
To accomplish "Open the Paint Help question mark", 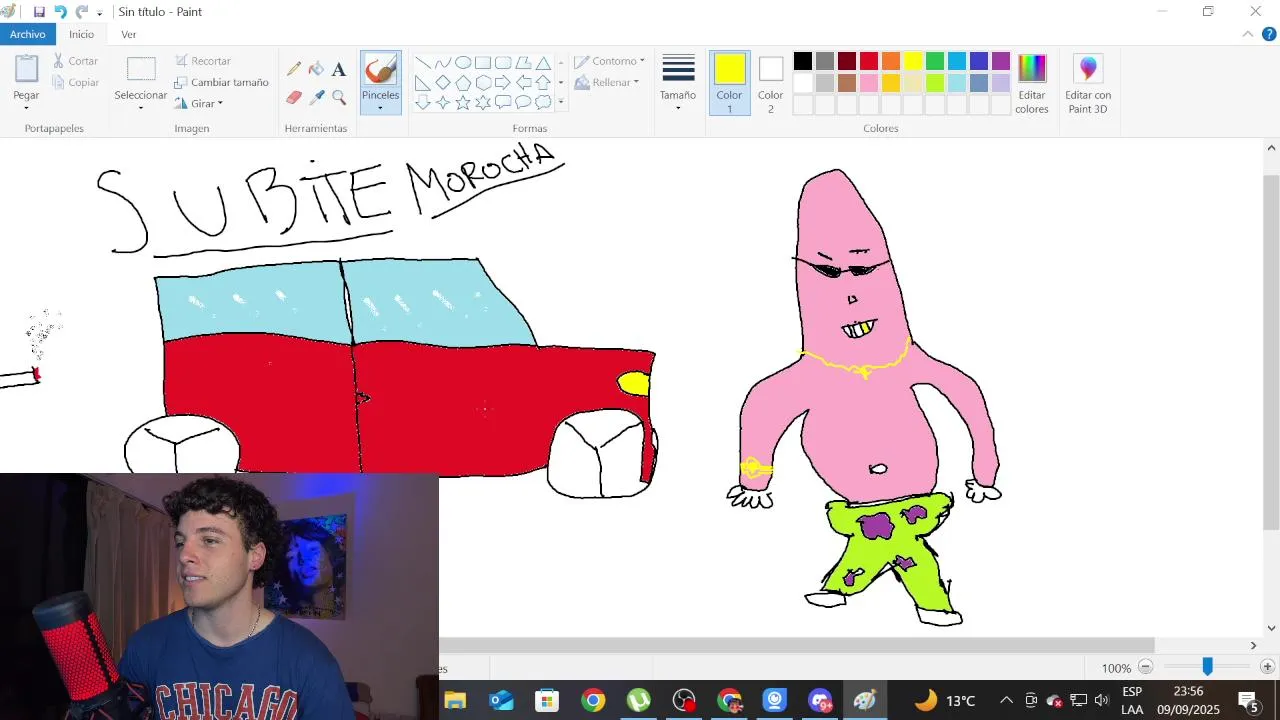I will 1269,34.
